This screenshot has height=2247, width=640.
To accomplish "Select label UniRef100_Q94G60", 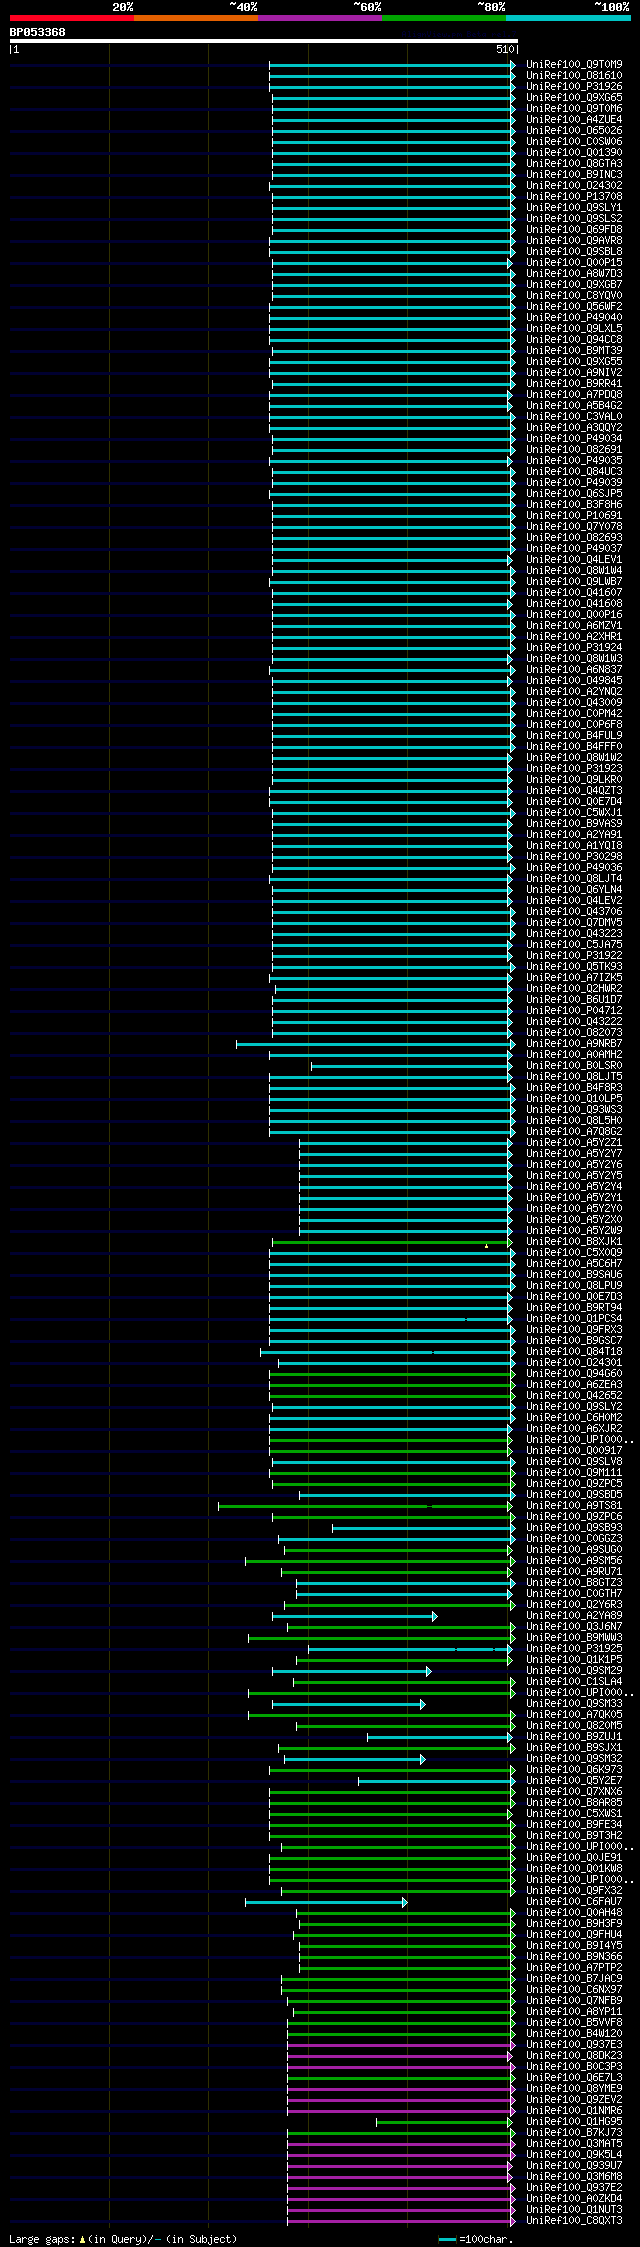I will (574, 1374).
